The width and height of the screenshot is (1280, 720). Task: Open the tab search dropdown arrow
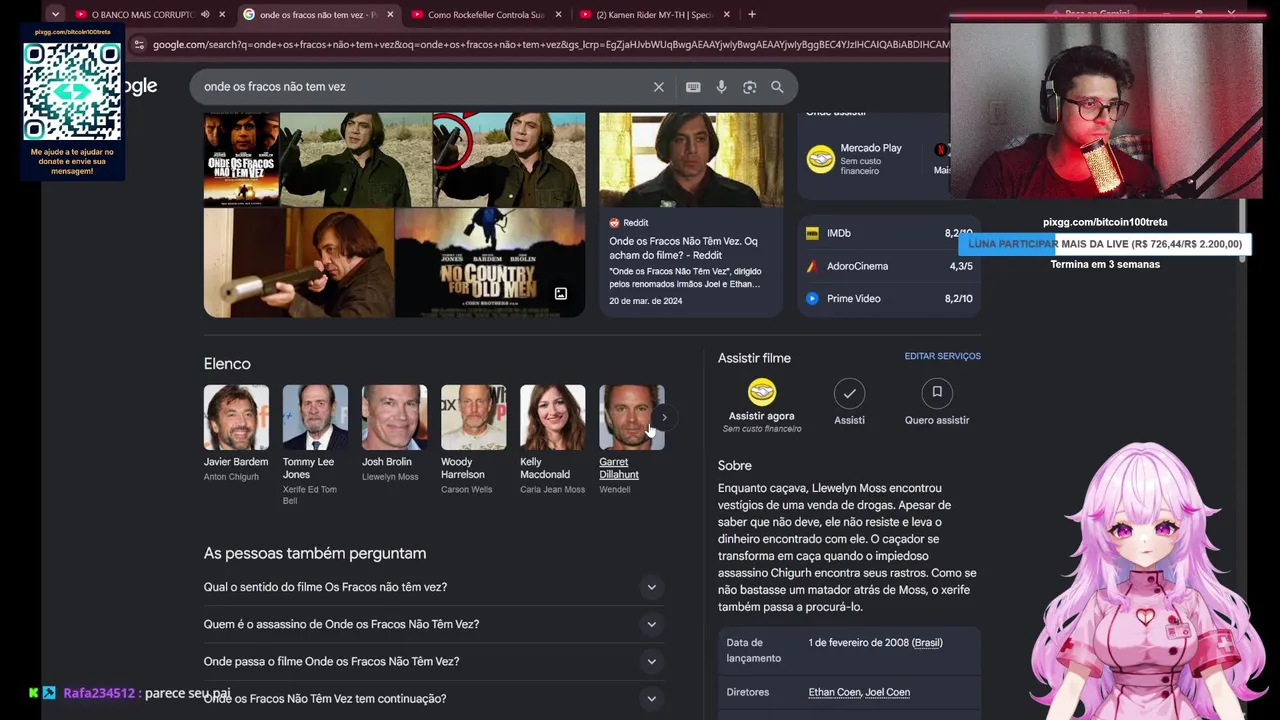pyautogui.click(x=55, y=14)
